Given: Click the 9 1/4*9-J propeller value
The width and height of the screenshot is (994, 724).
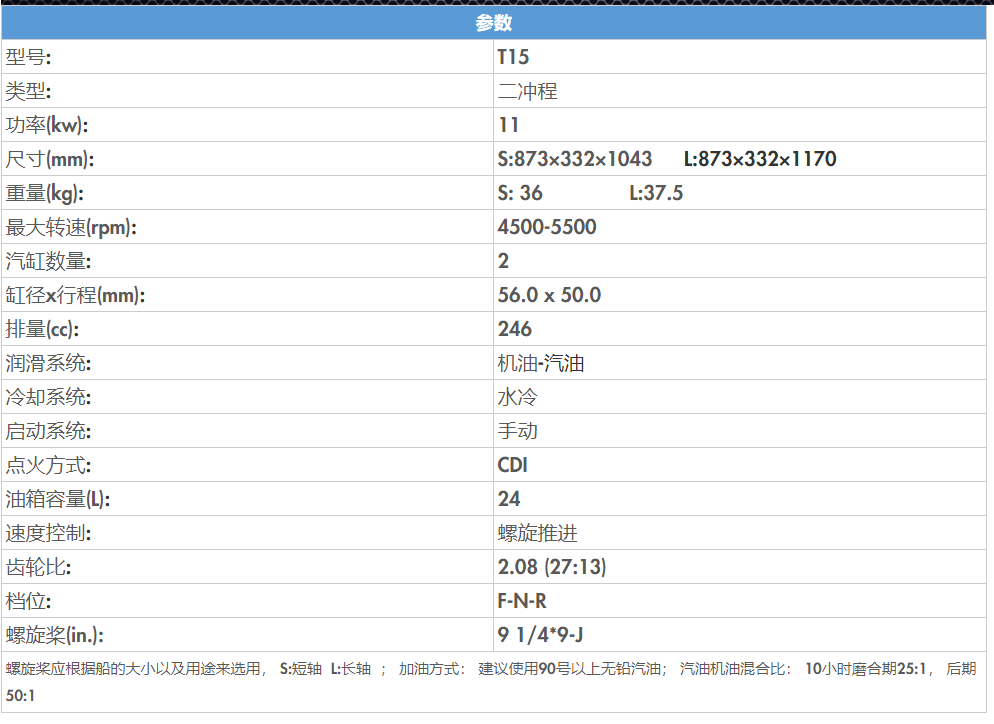Looking at the screenshot, I should (x=540, y=635).
